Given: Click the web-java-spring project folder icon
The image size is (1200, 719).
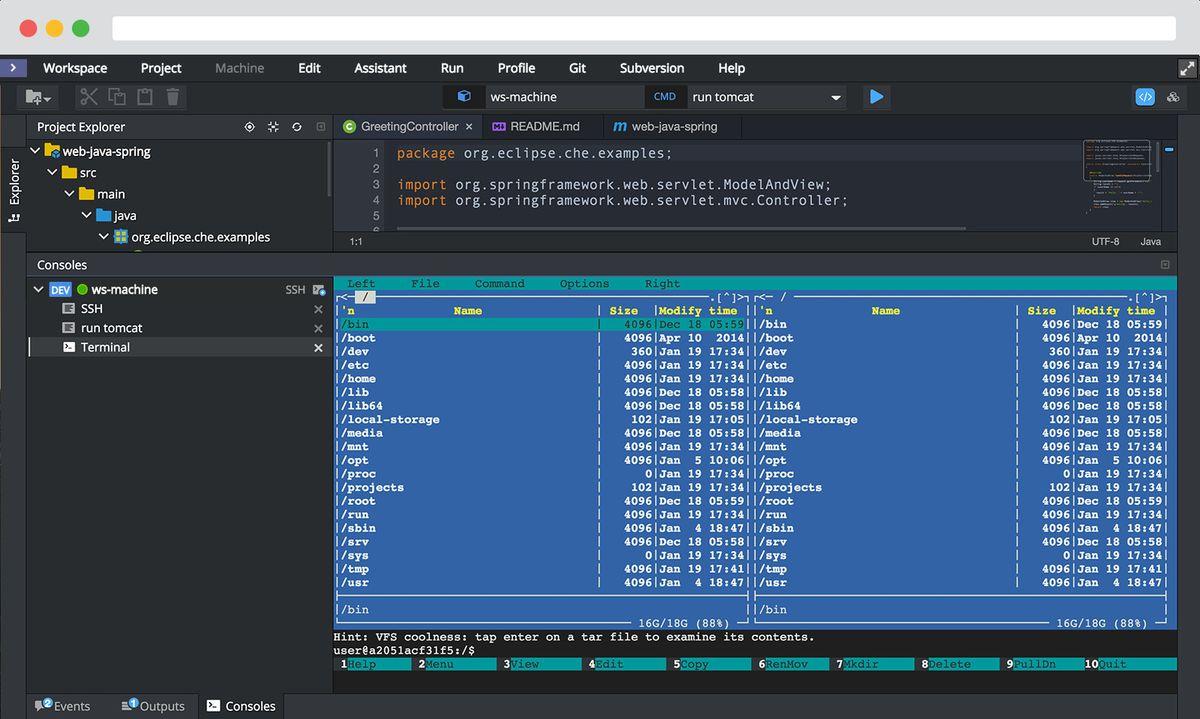Looking at the screenshot, I should point(53,151).
